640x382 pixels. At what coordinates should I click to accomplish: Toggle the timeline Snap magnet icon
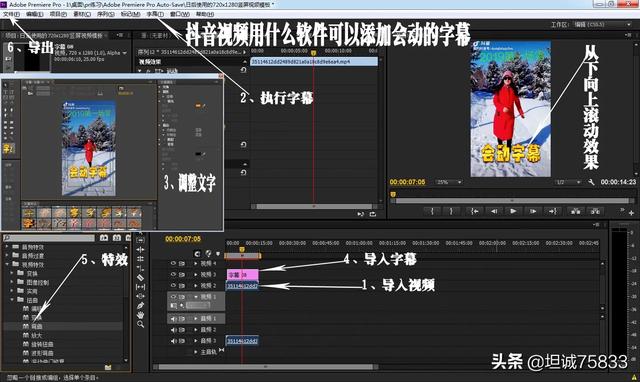pyautogui.click(x=198, y=253)
